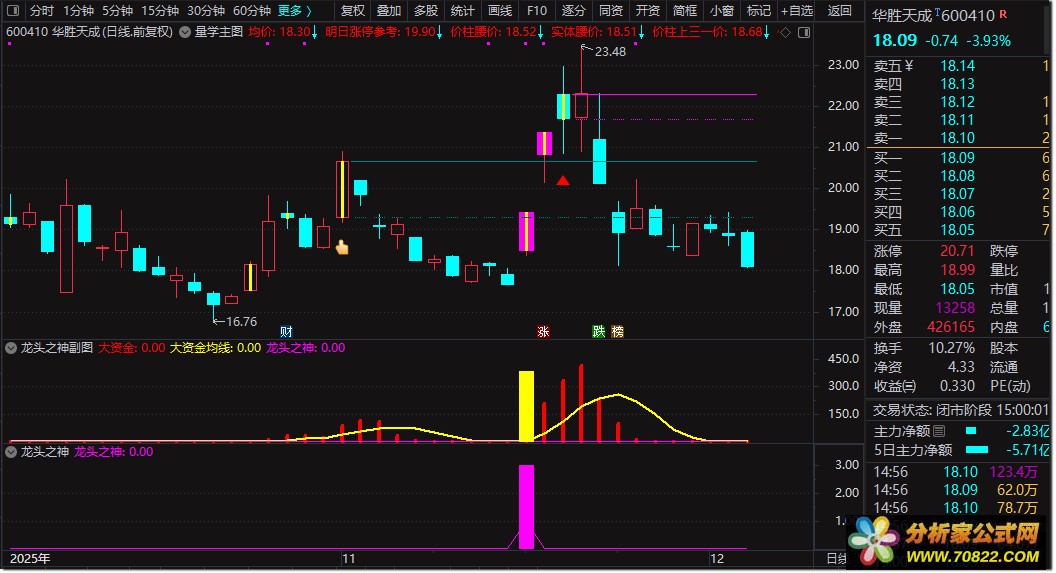
Task: Click the yellow bar in 龙头之神副图
Action: pyautogui.click(x=526, y=406)
